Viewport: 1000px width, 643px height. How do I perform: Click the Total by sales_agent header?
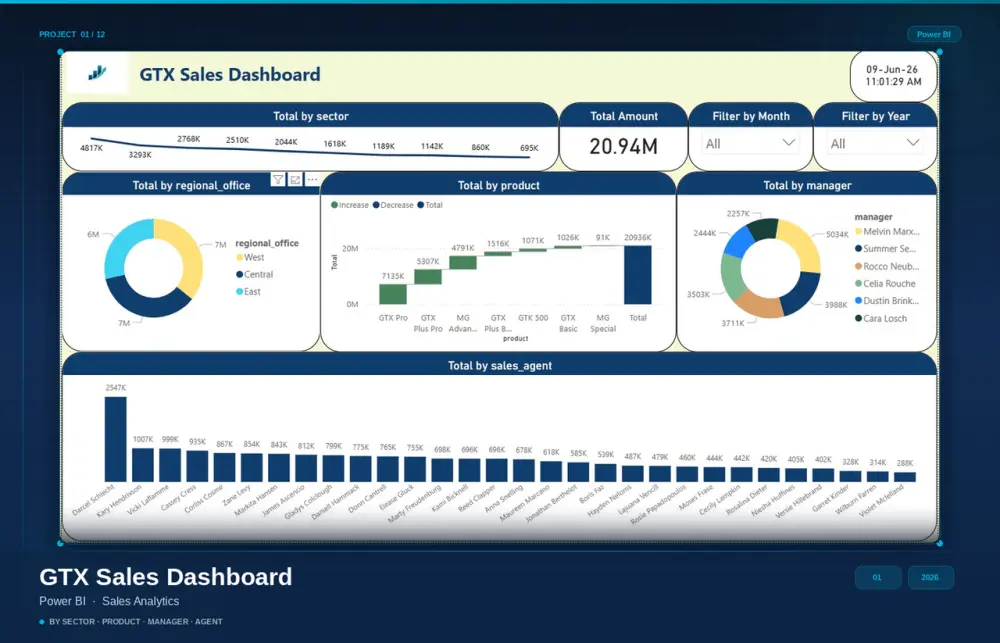click(x=499, y=366)
